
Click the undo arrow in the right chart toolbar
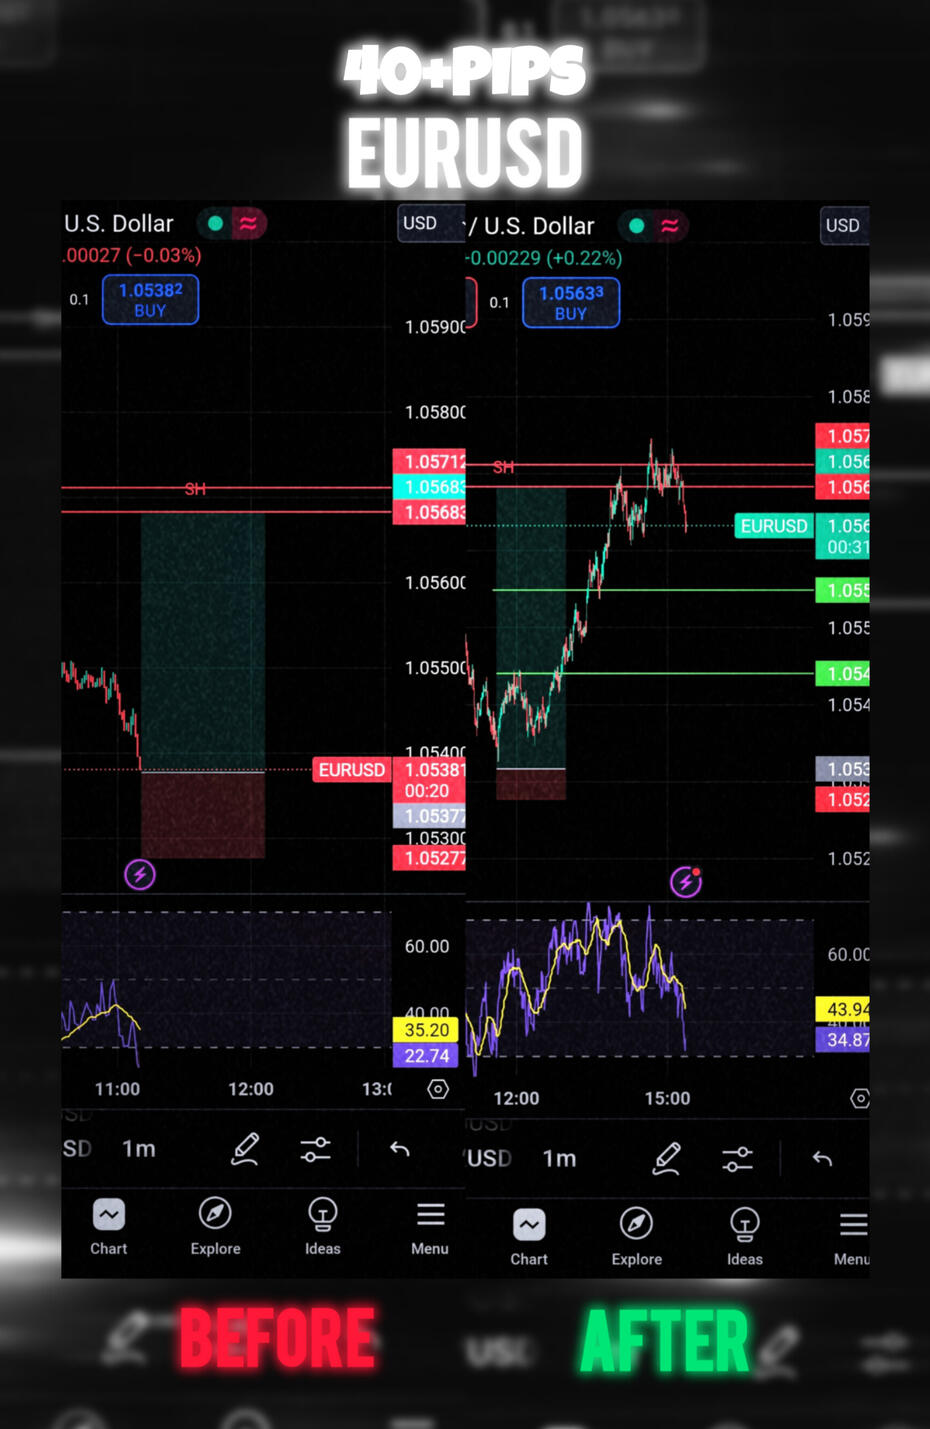(x=822, y=1159)
